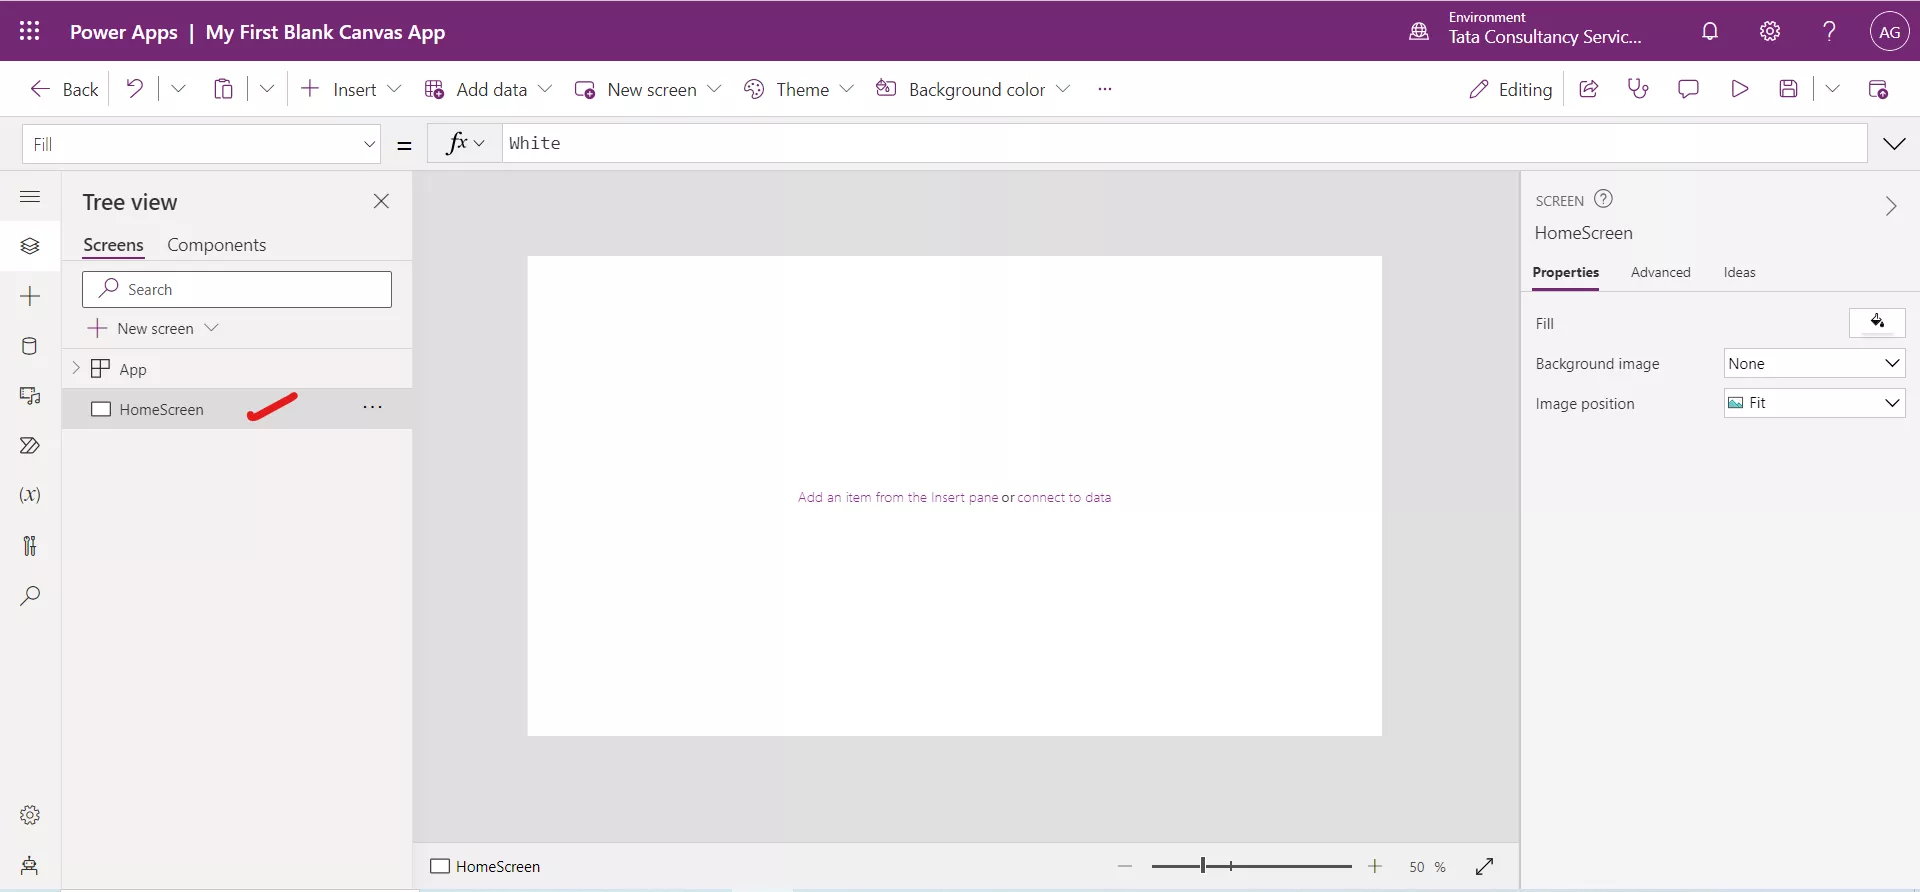Screen dimensions: 1920x892
Task: Open the Data cylinder icon
Action: pyautogui.click(x=30, y=346)
